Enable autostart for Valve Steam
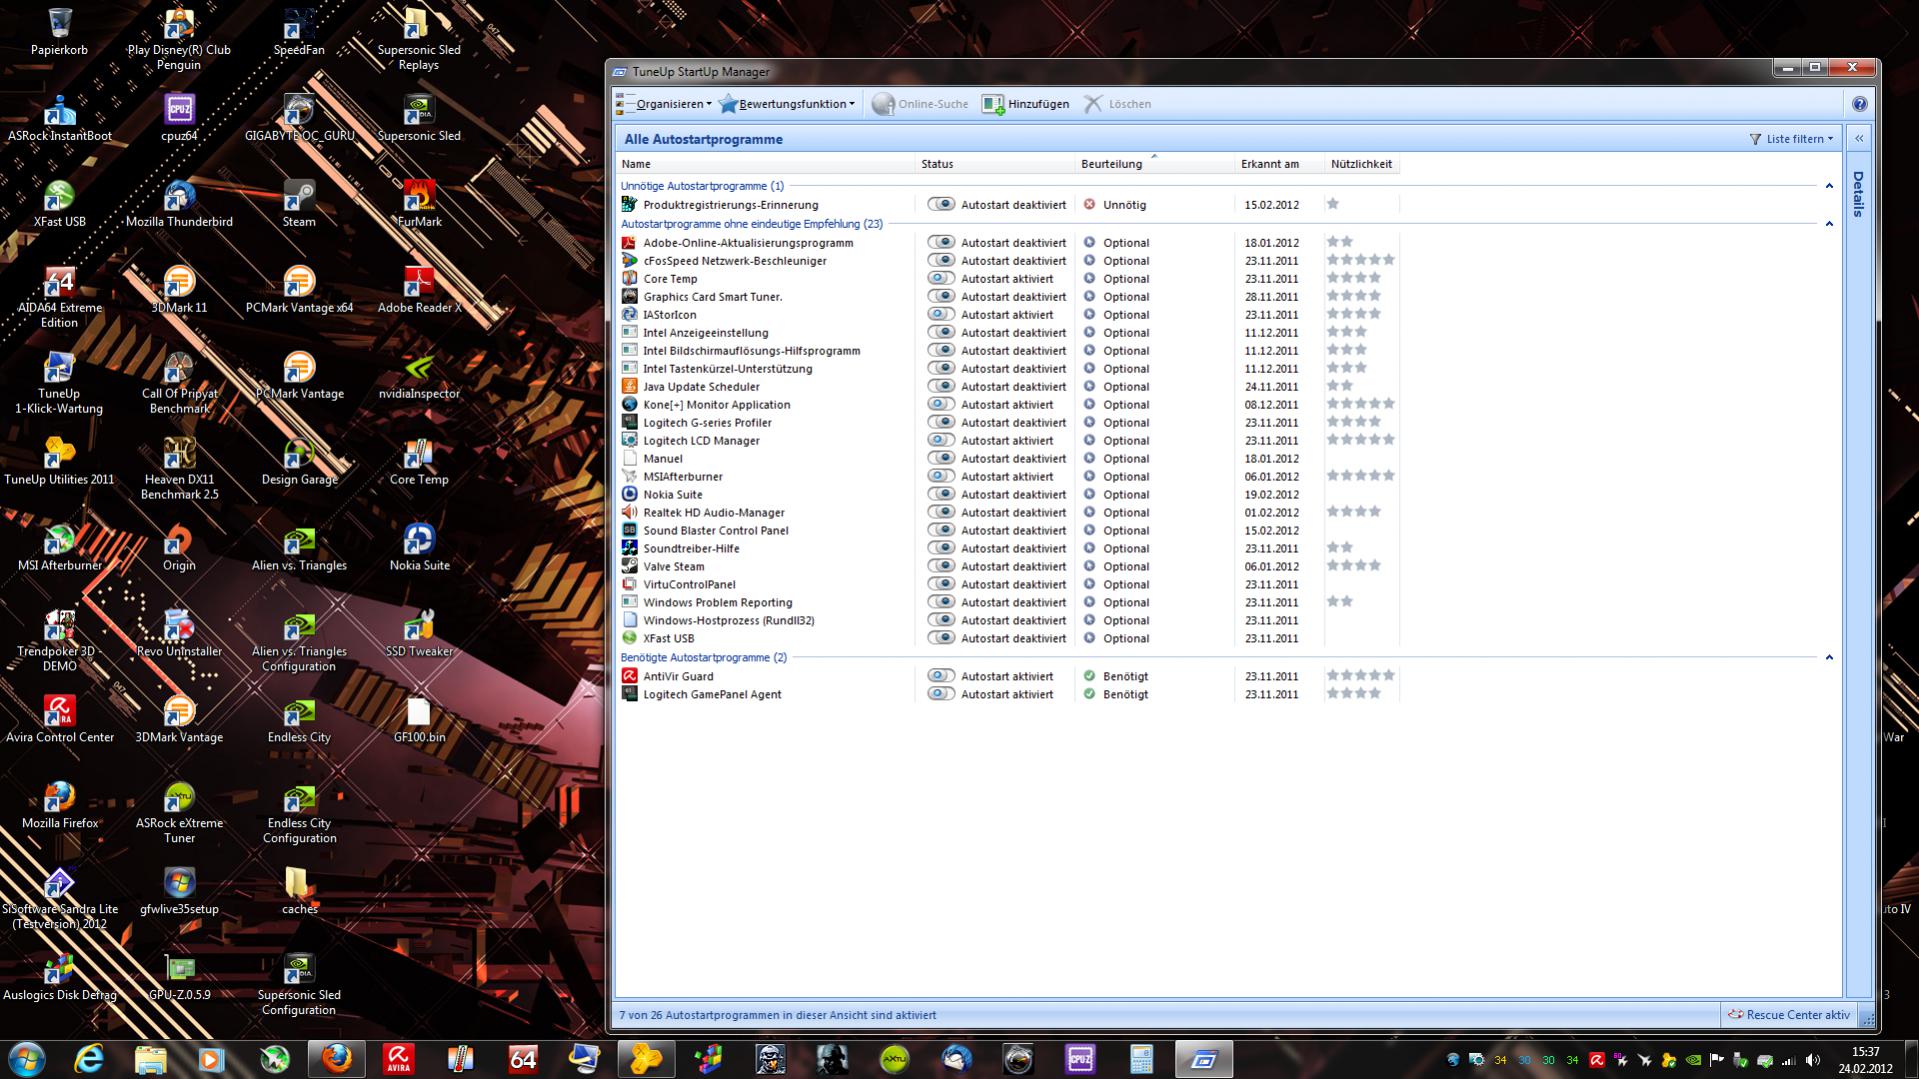1919x1079 pixels. [x=940, y=566]
